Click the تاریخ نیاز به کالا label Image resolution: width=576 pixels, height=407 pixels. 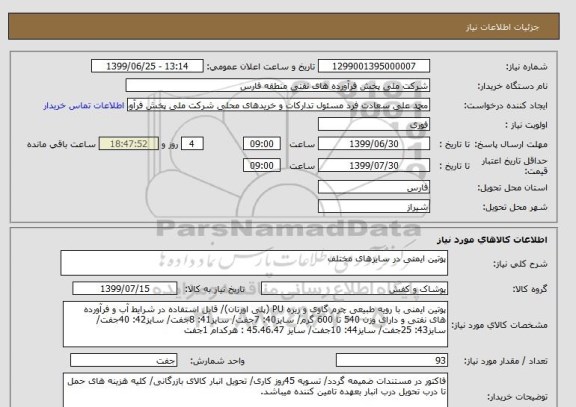coord(214,289)
